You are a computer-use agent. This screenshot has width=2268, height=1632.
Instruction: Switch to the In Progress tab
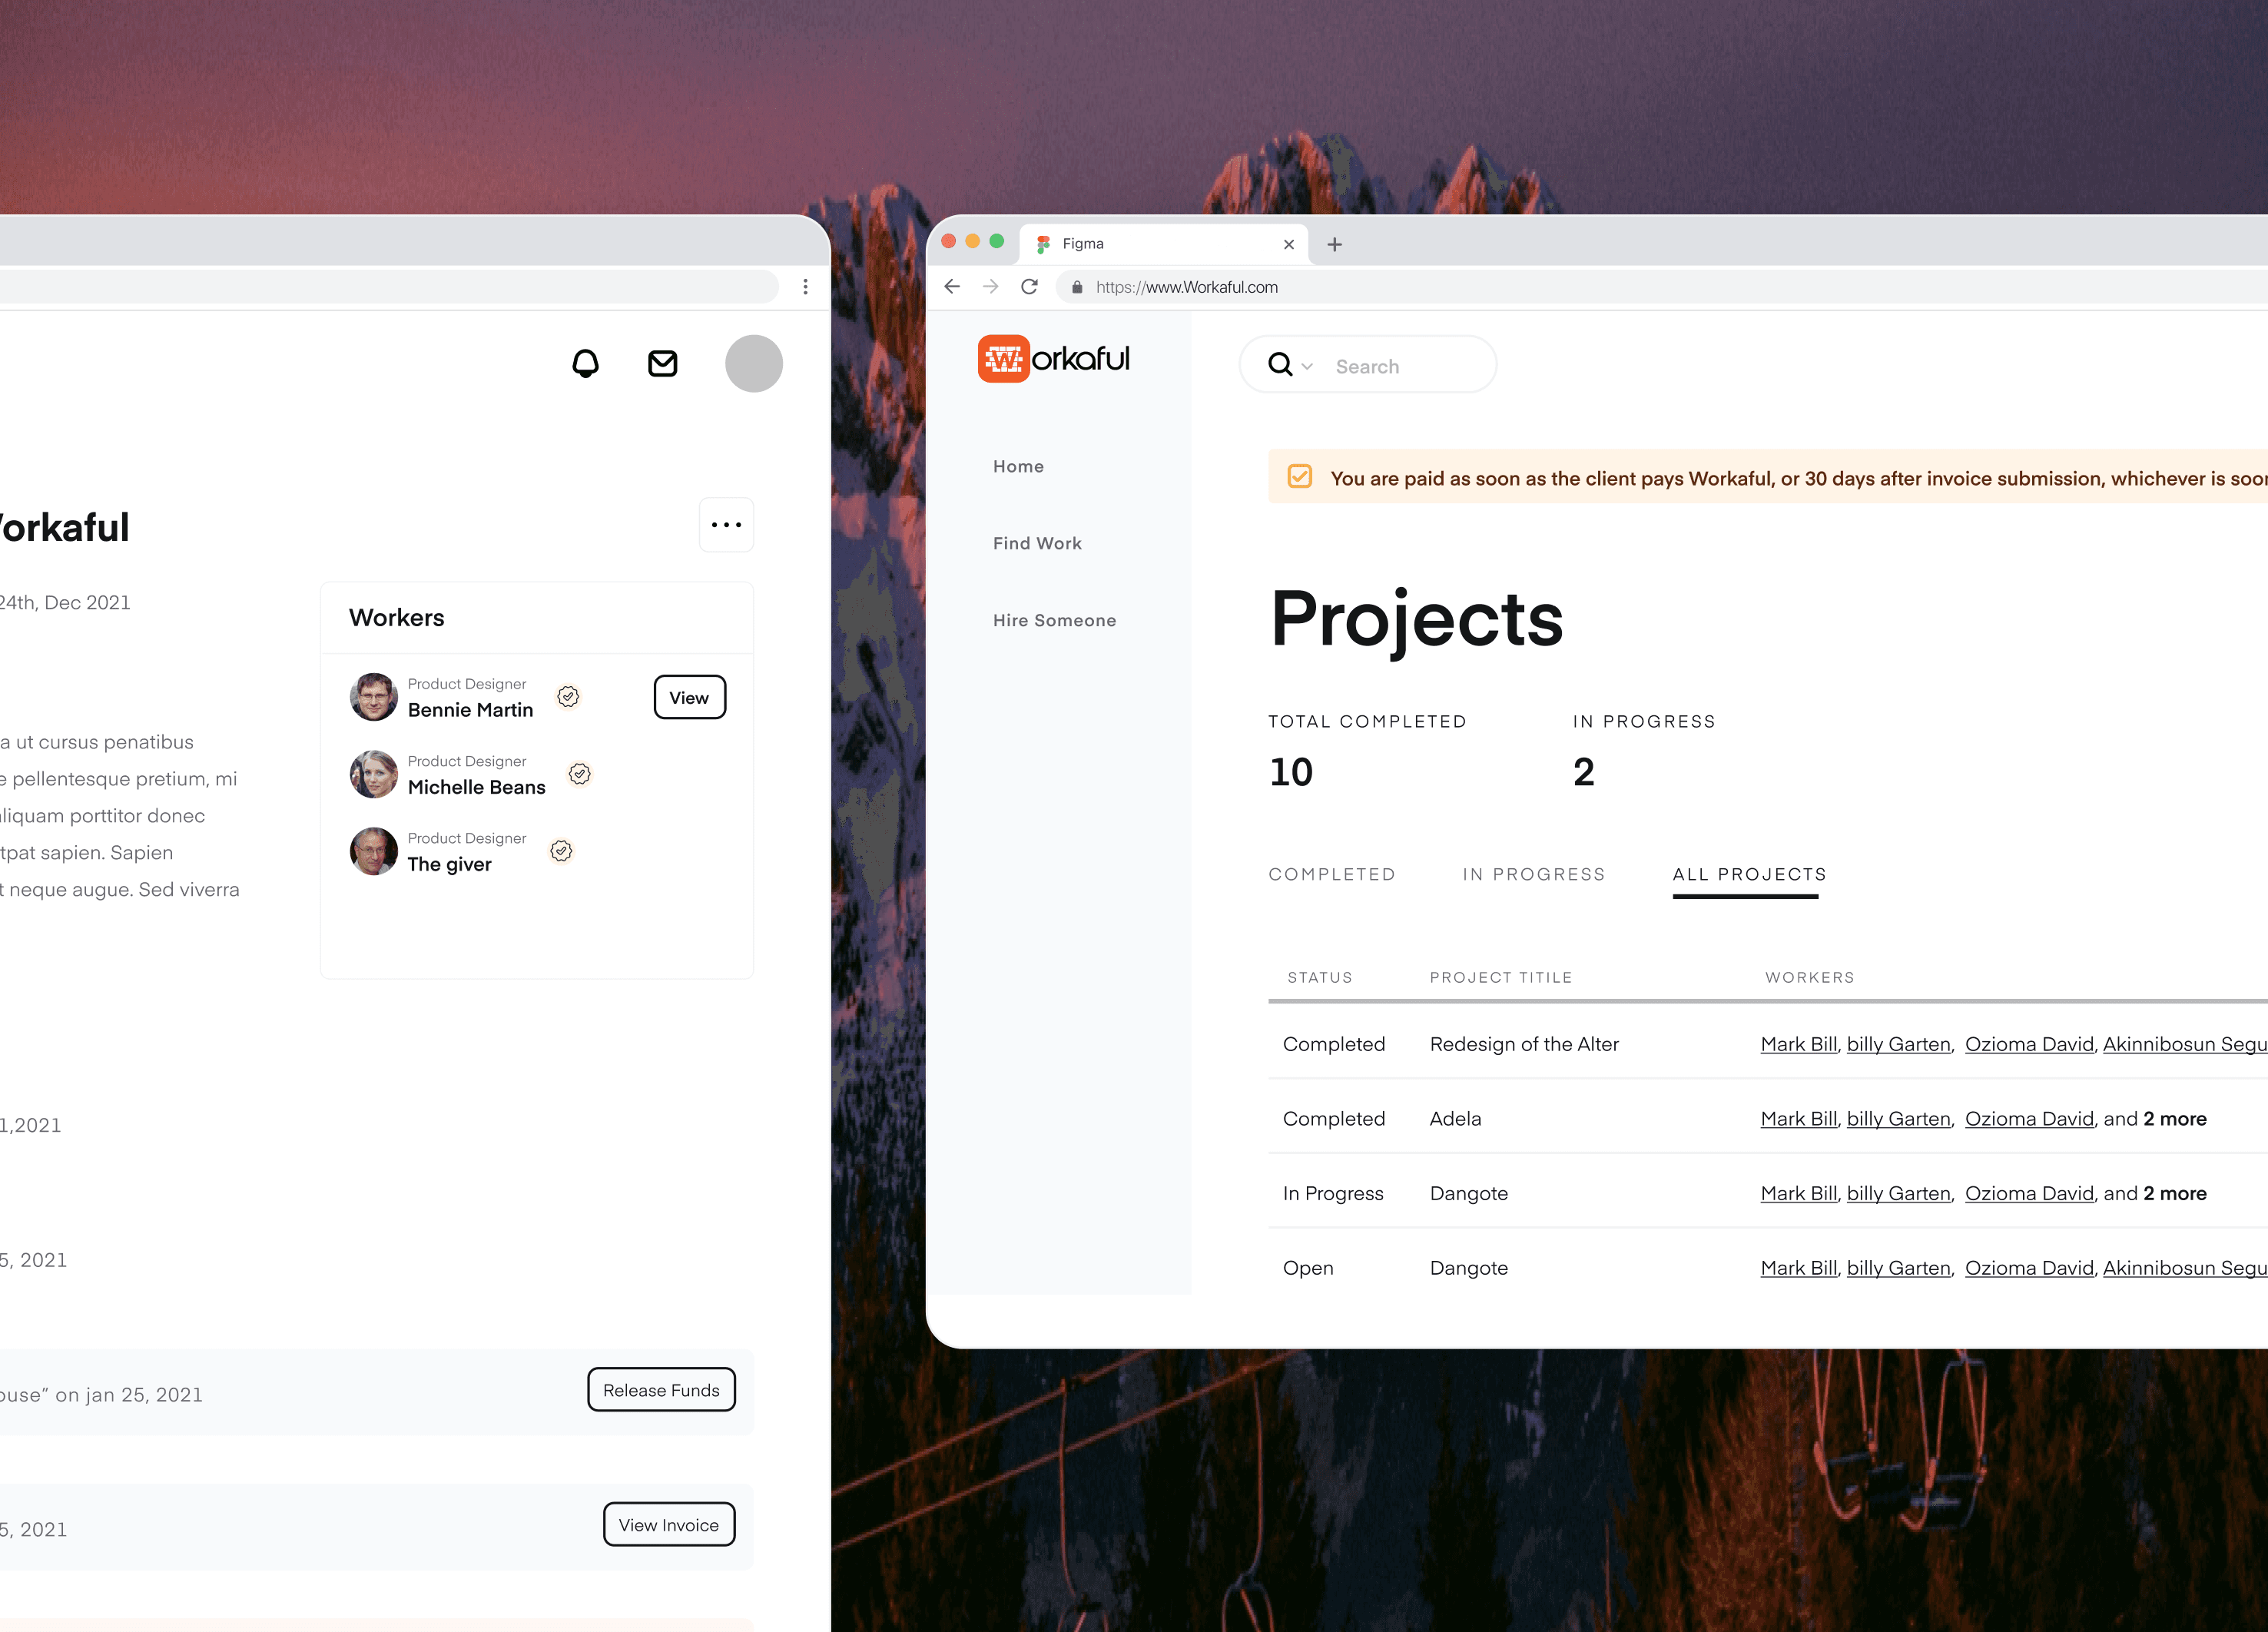1533,874
